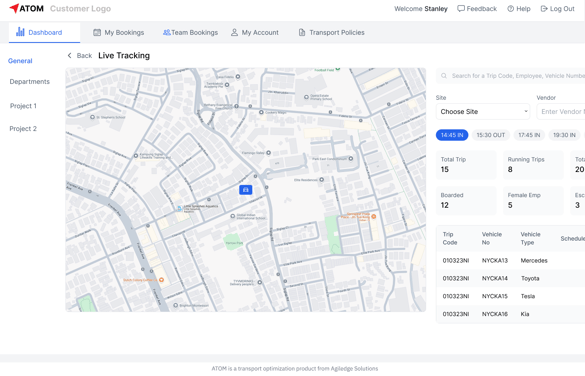Image resolution: width=585 pixels, height=376 pixels.
Task: Select trip row with vehicle NYCKA15
Action: coord(510,297)
